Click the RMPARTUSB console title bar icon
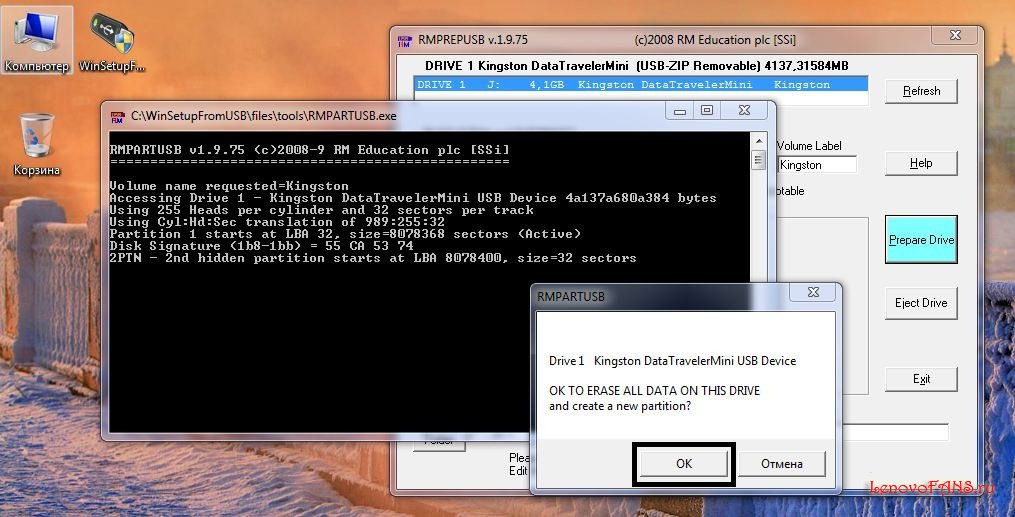 [x=118, y=115]
